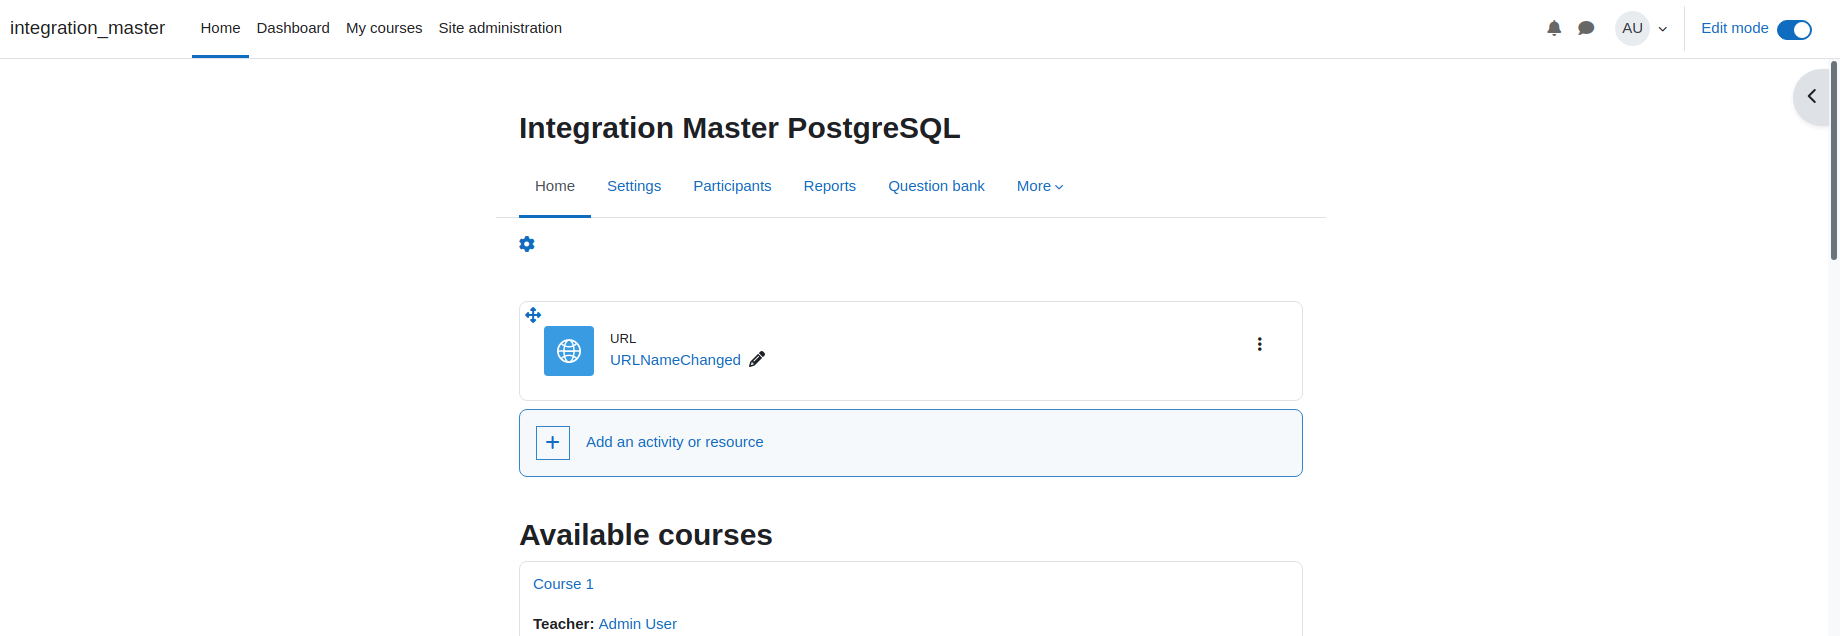Viewport: 1840px width, 636px height.
Task: Open the notifications bell icon
Action: (x=1554, y=28)
